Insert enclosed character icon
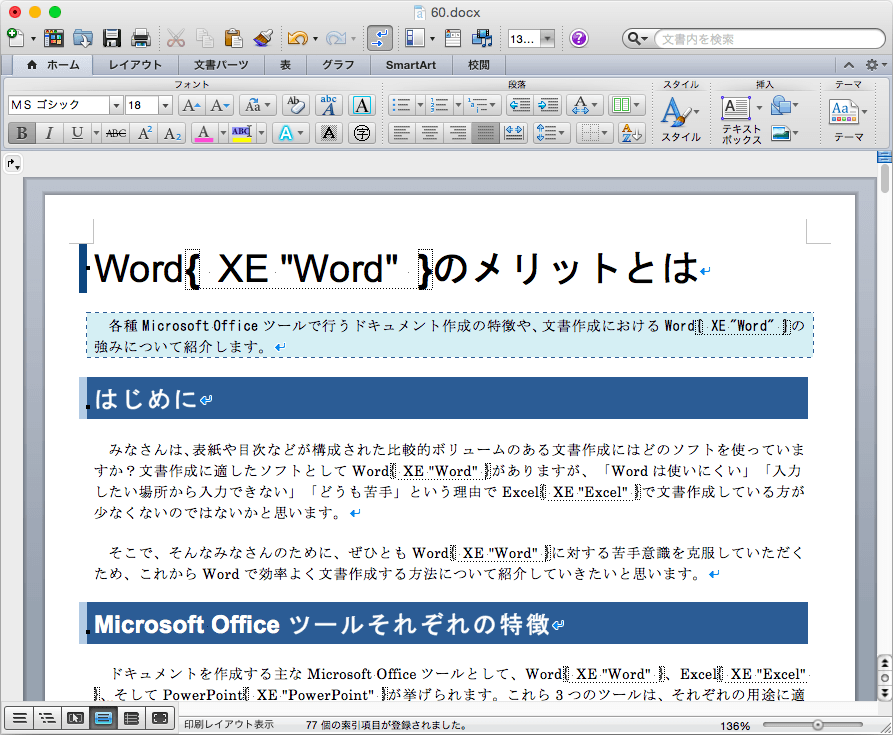This screenshot has width=893, height=735. point(362,133)
